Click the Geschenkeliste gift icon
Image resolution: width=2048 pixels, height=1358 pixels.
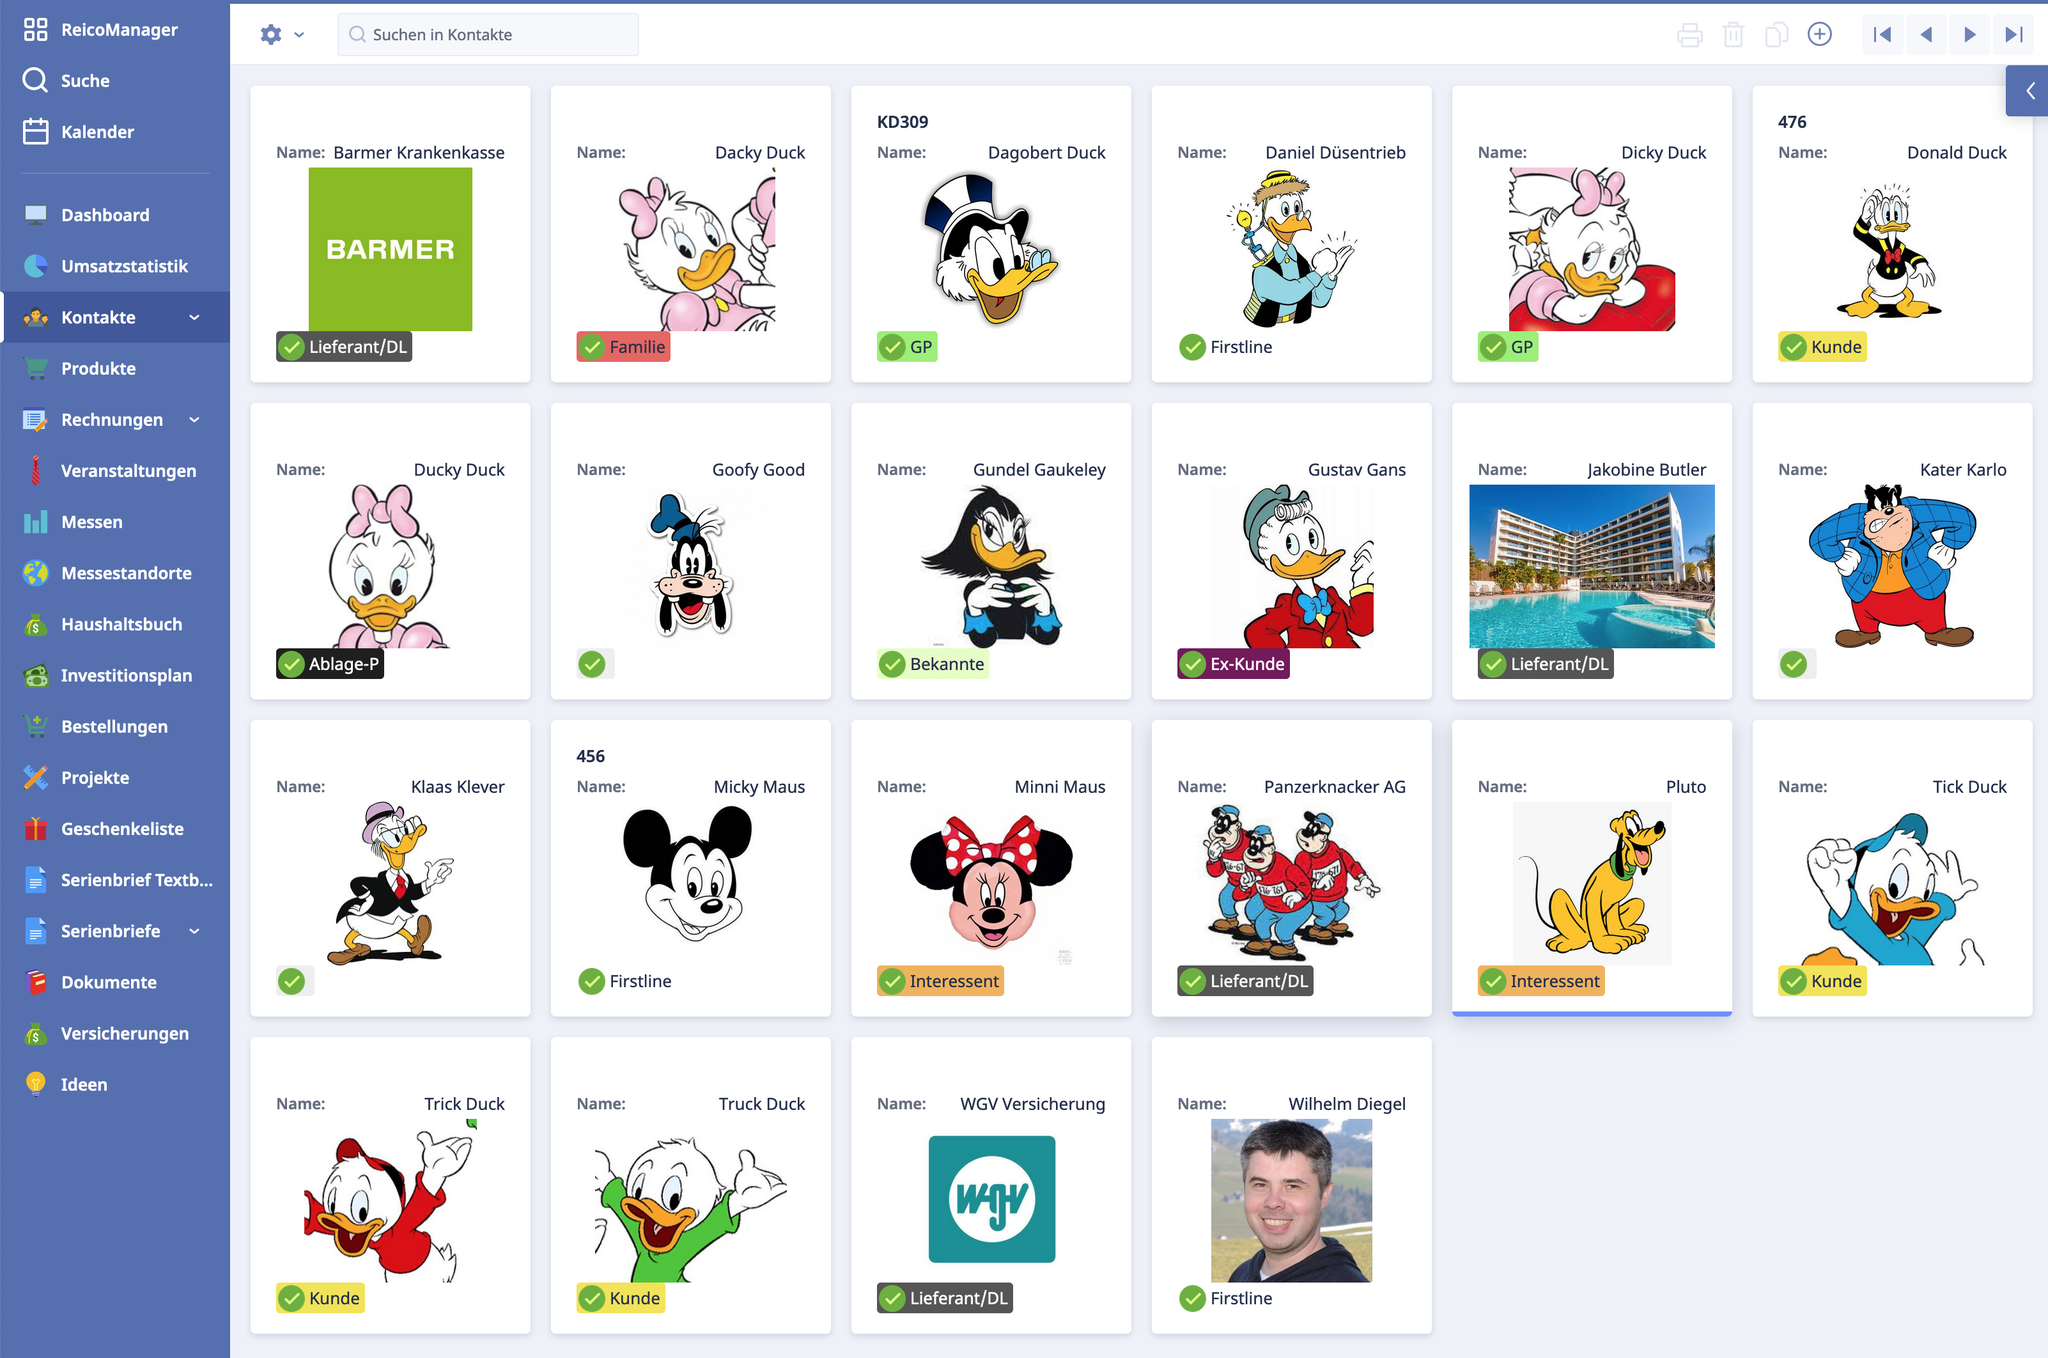point(36,829)
